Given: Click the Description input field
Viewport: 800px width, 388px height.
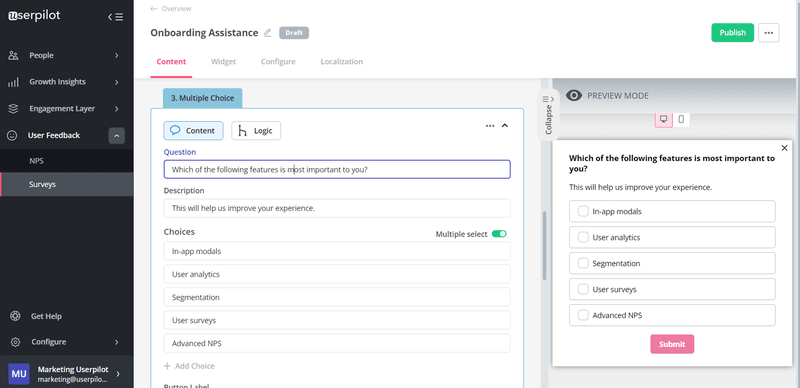Looking at the screenshot, I should tap(337, 208).
